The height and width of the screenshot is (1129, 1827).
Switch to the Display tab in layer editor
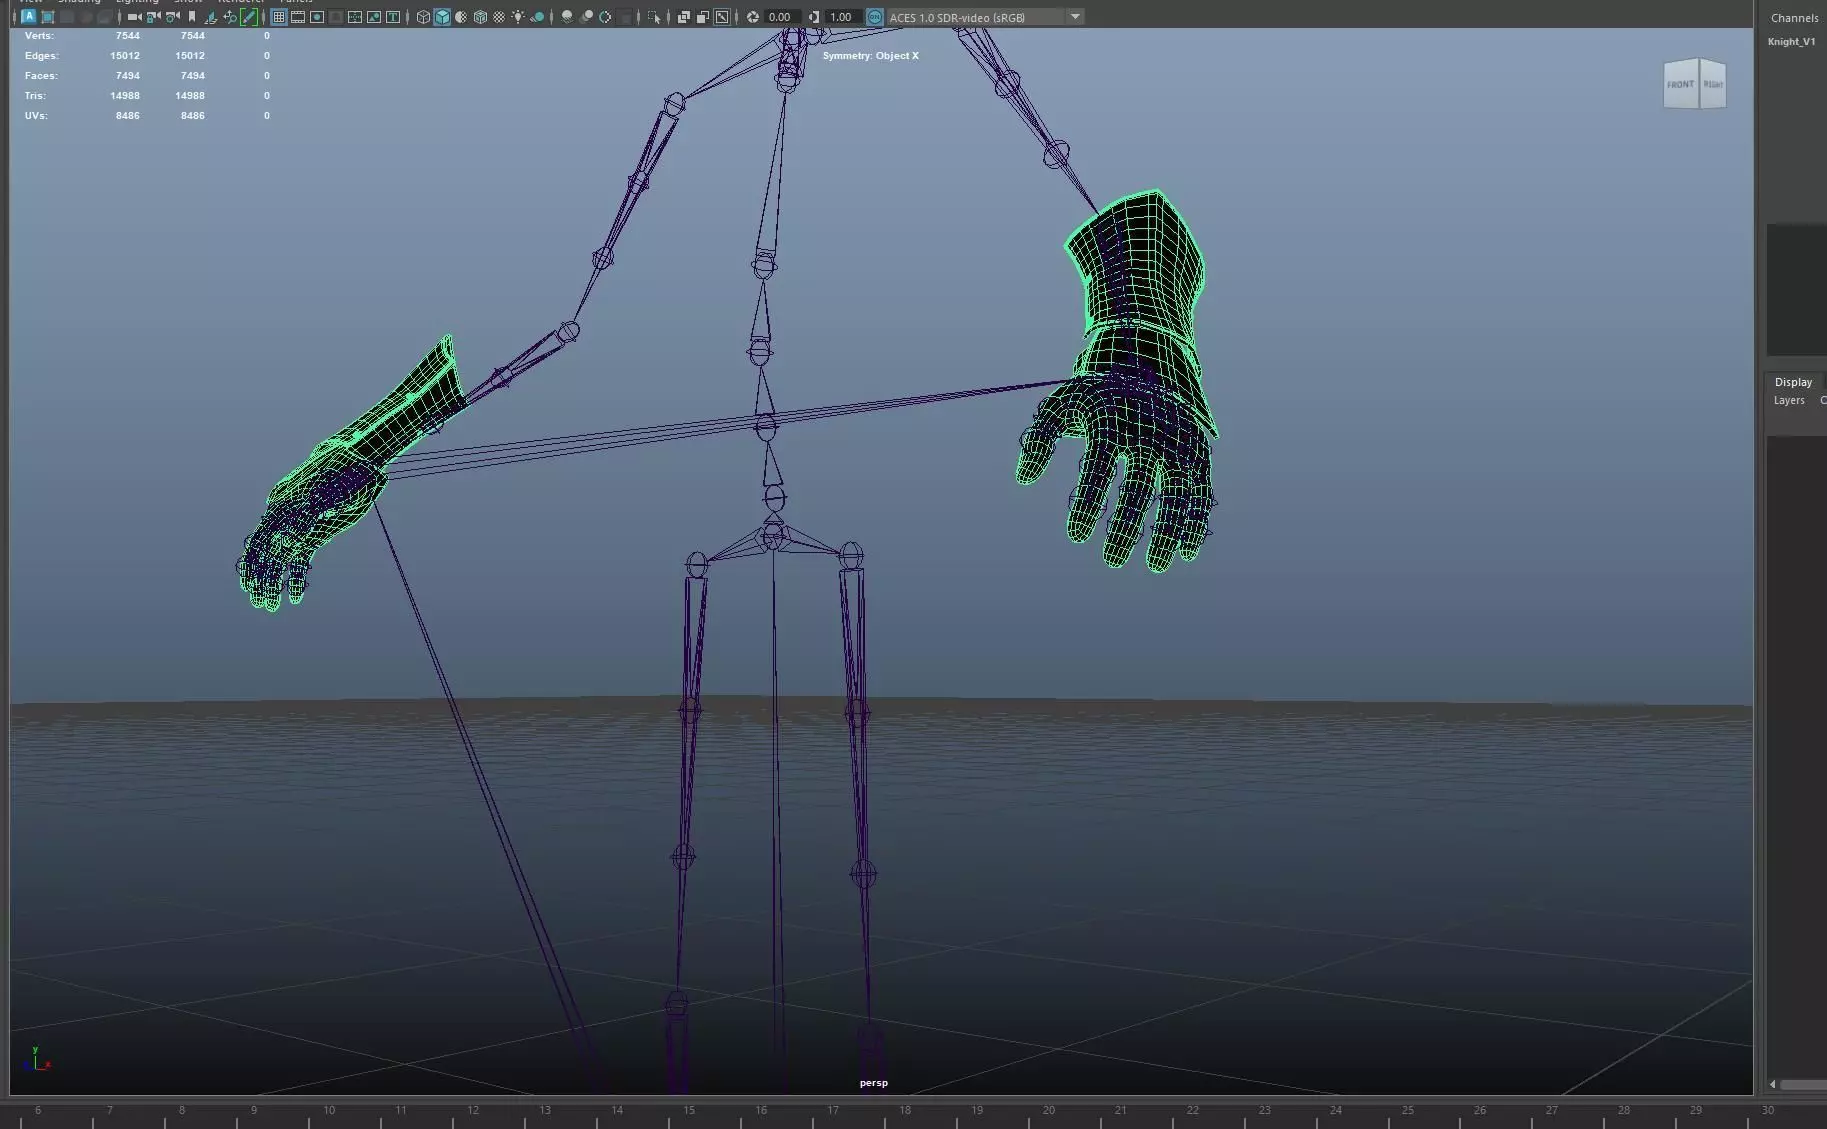coord(1793,382)
